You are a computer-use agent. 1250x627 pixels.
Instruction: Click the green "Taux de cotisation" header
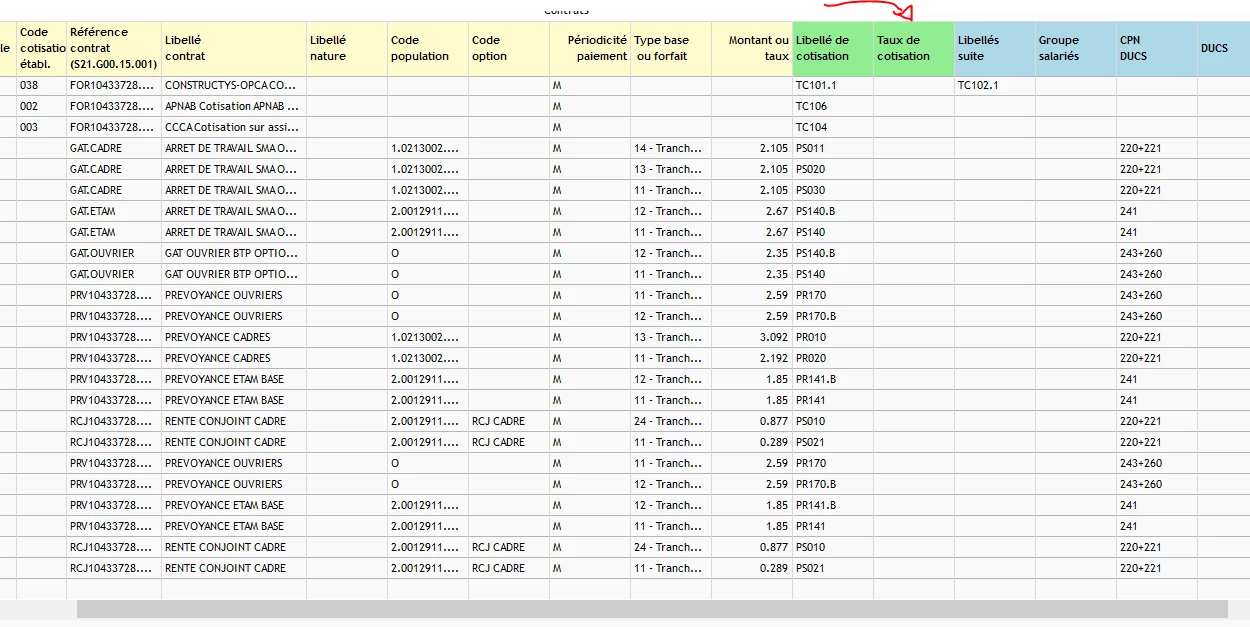(914, 48)
